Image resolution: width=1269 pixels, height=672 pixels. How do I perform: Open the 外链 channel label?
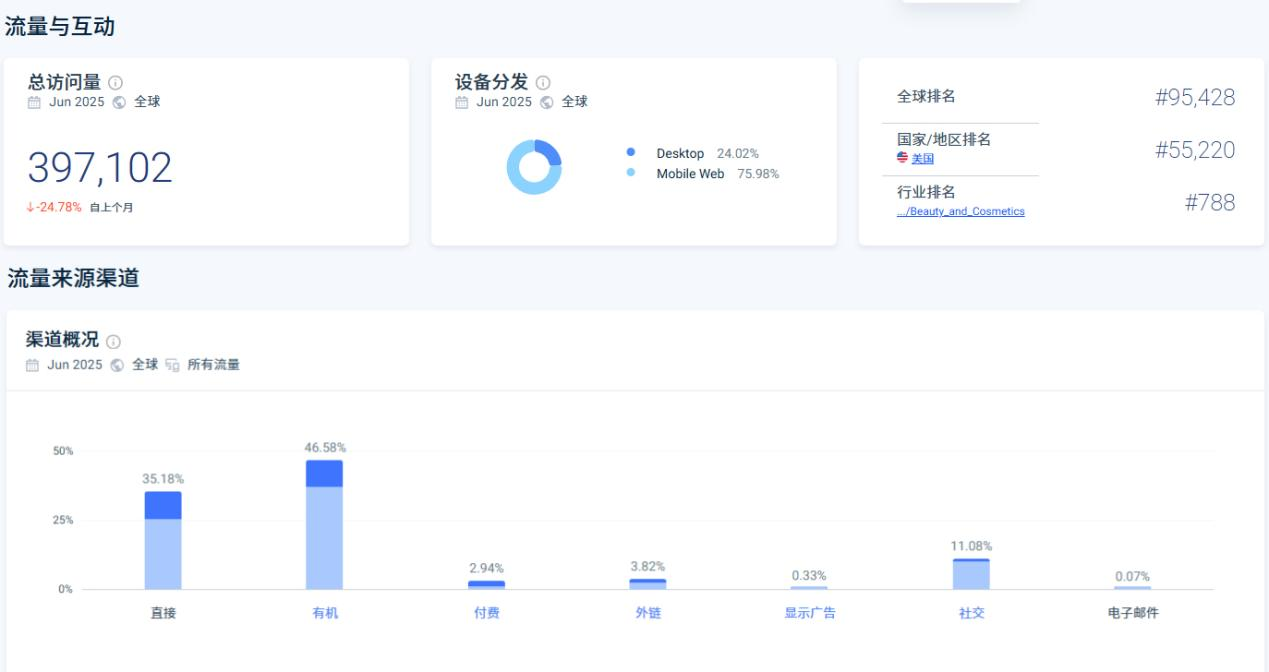click(x=648, y=613)
